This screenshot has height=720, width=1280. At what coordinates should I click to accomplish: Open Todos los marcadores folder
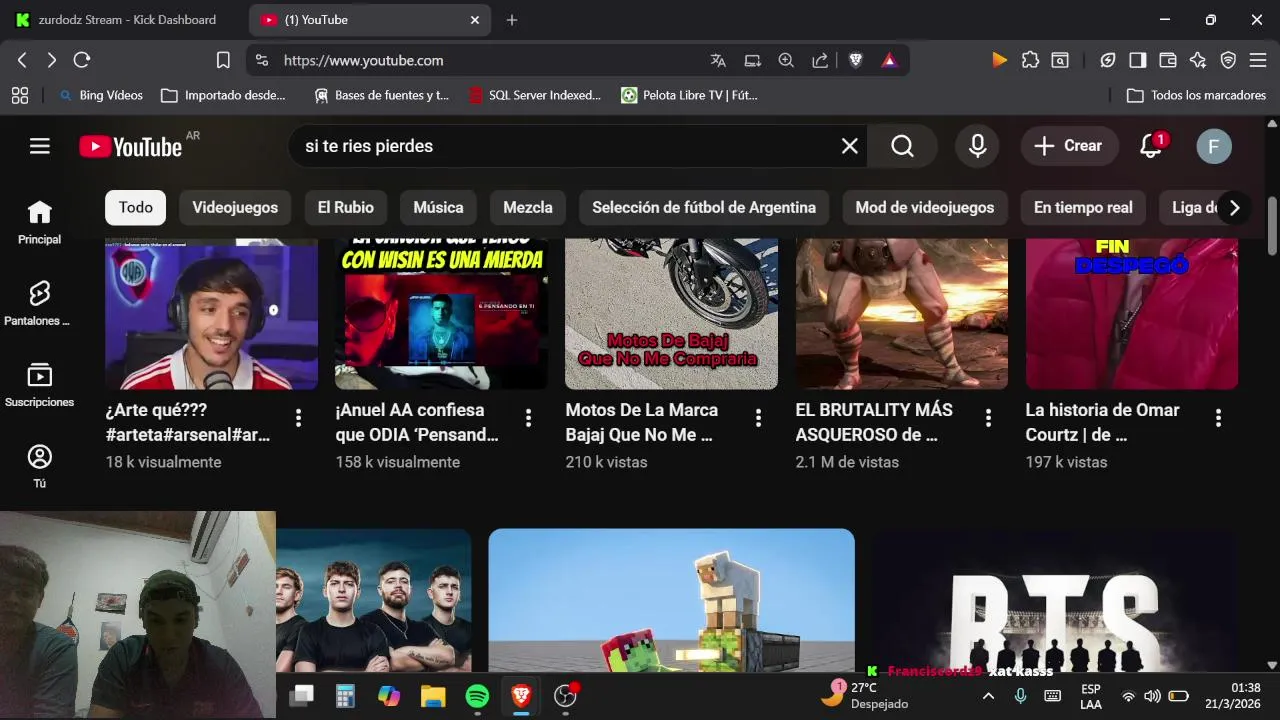pos(1196,95)
